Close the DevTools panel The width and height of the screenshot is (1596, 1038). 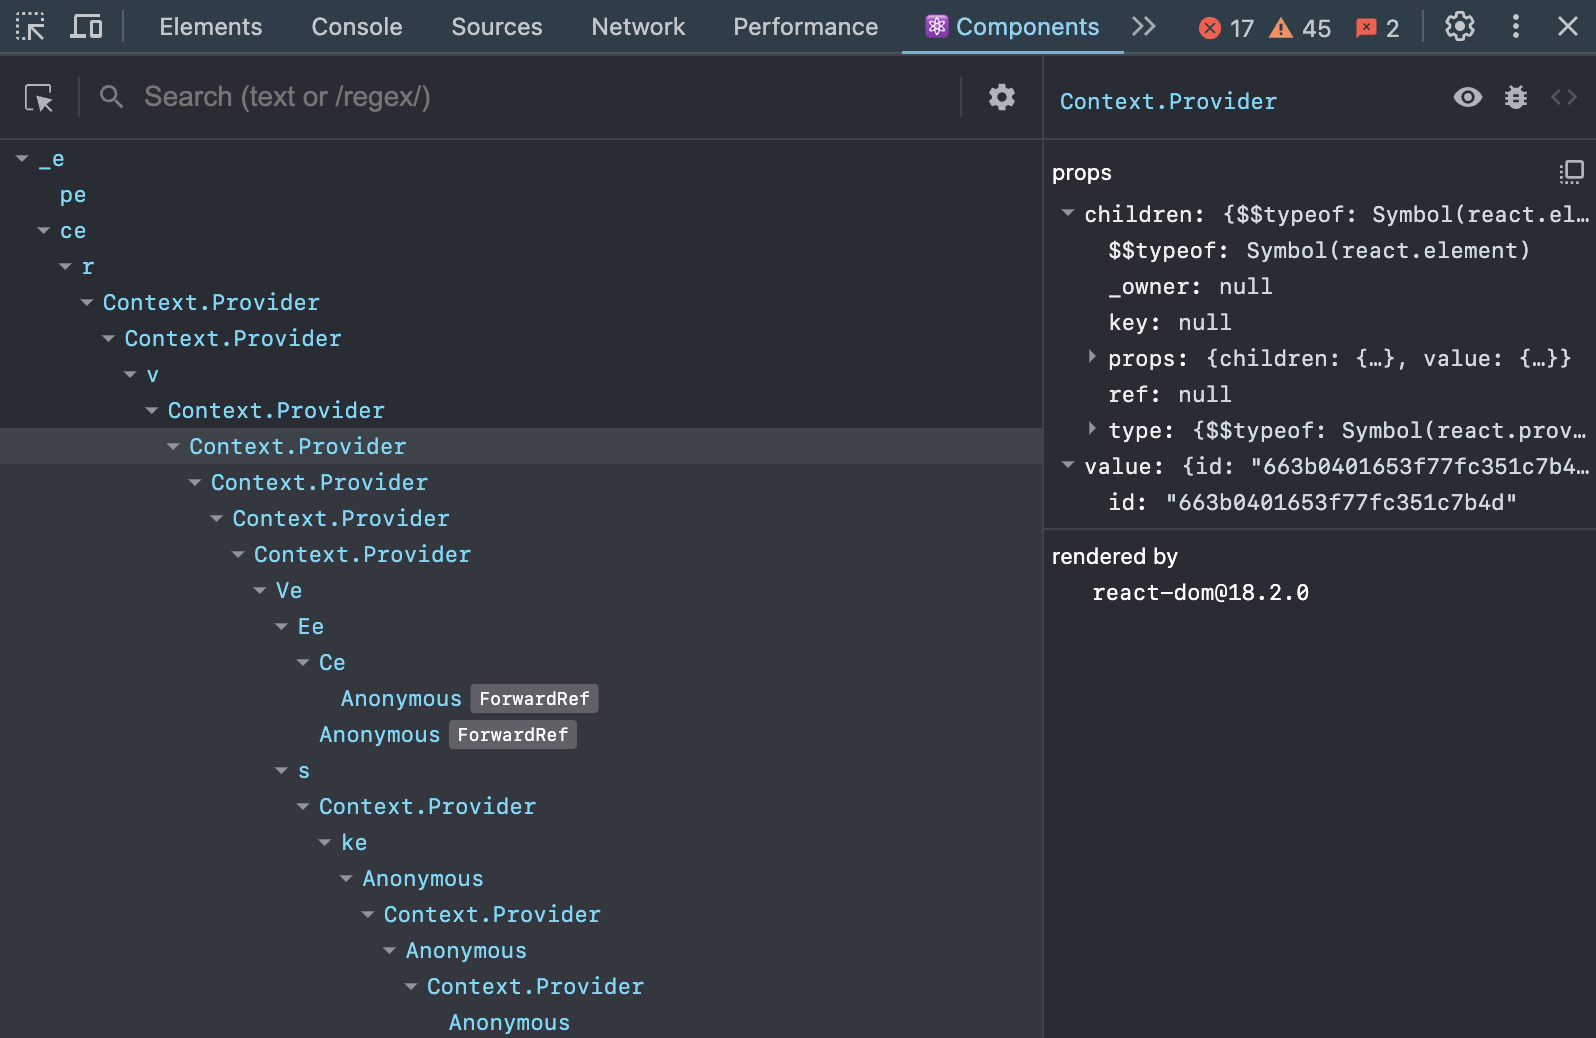pyautogui.click(x=1568, y=26)
